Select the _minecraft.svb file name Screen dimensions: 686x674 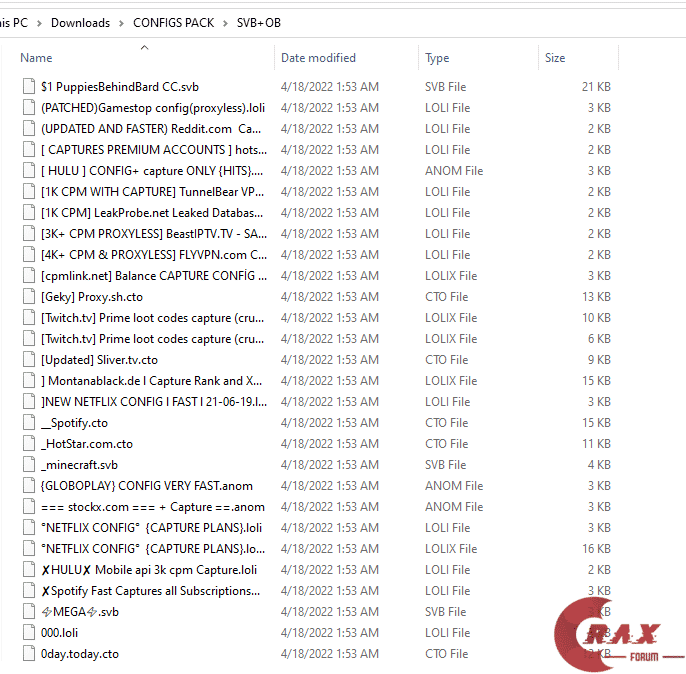[x=79, y=464]
